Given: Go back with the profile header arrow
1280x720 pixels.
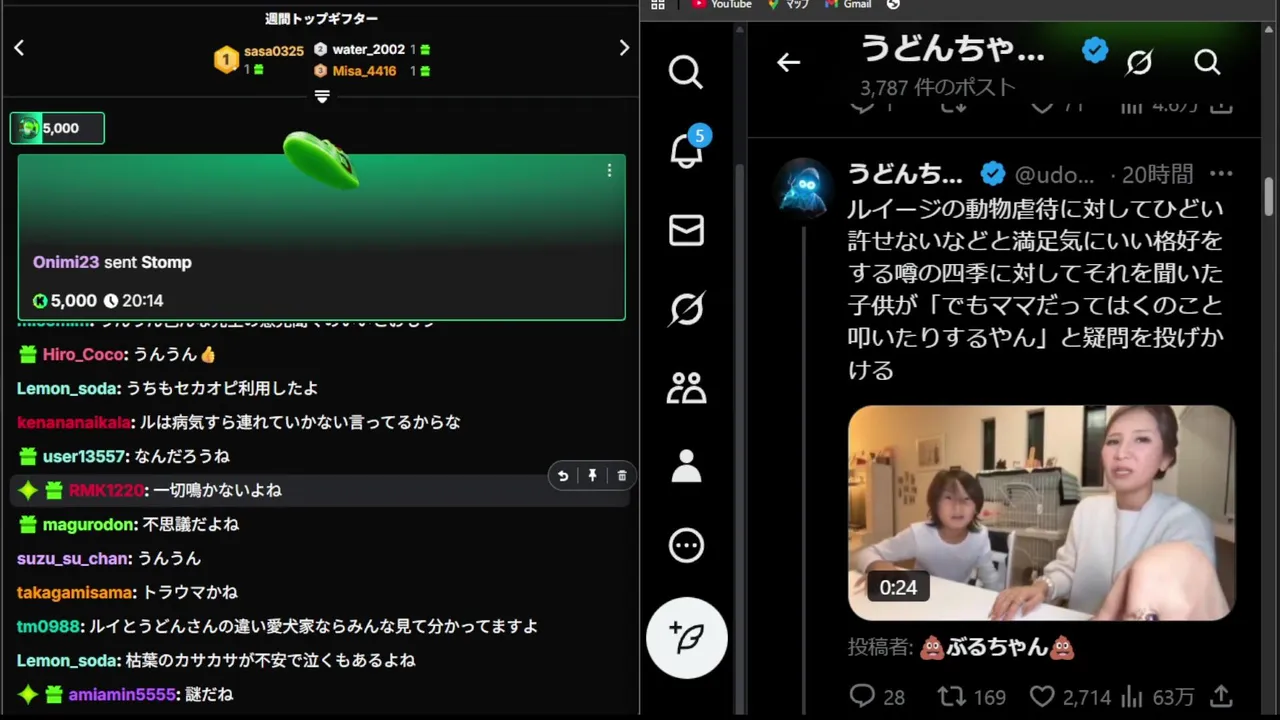Looking at the screenshot, I should [x=788, y=63].
